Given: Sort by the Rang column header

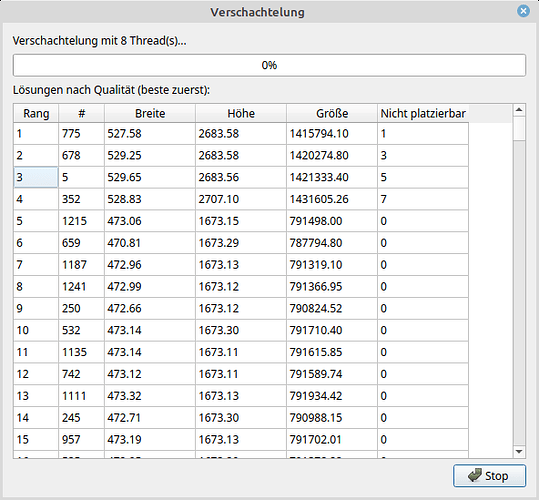Looking at the screenshot, I should [x=36, y=113].
